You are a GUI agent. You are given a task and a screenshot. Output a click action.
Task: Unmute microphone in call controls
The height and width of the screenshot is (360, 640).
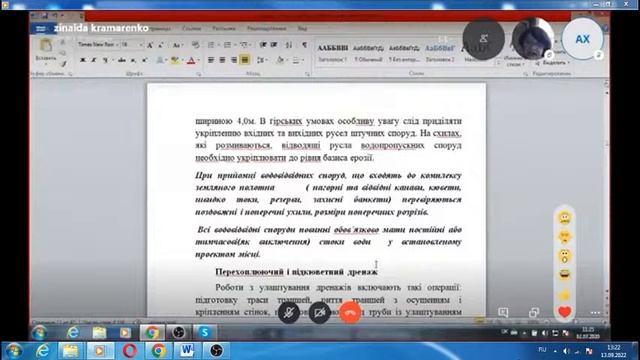[289, 313]
